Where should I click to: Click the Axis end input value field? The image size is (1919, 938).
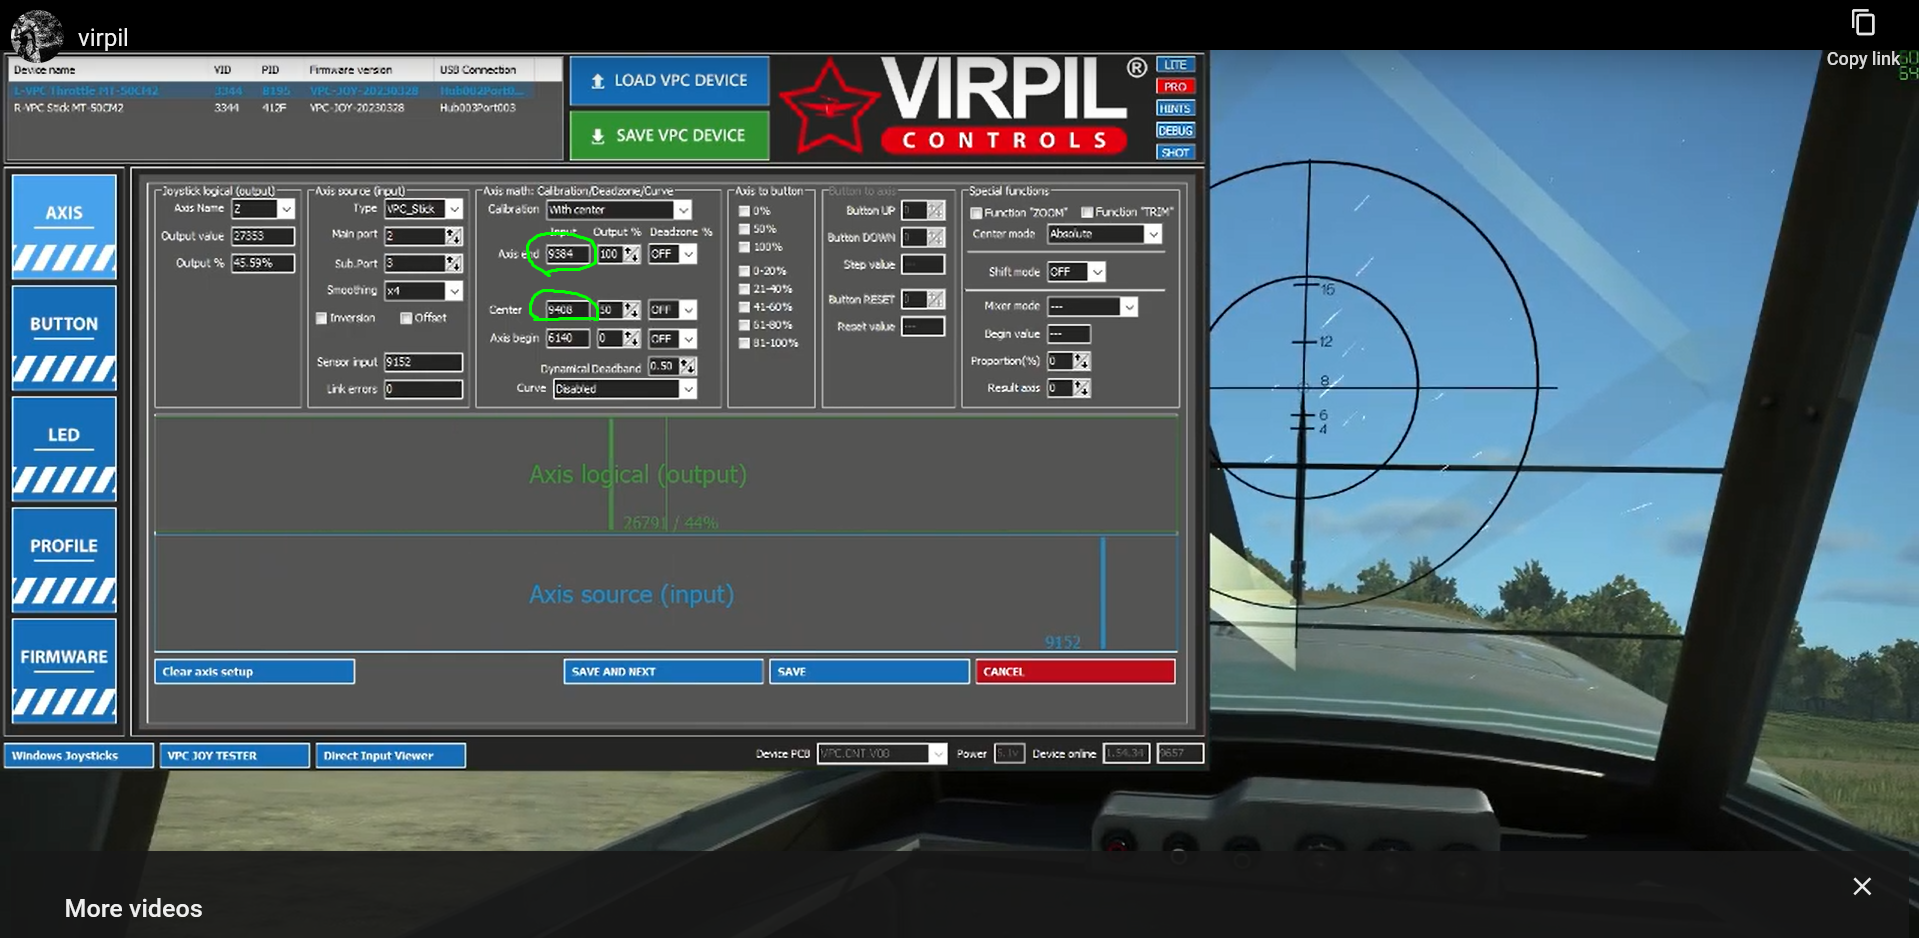pyautogui.click(x=566, y=254)
